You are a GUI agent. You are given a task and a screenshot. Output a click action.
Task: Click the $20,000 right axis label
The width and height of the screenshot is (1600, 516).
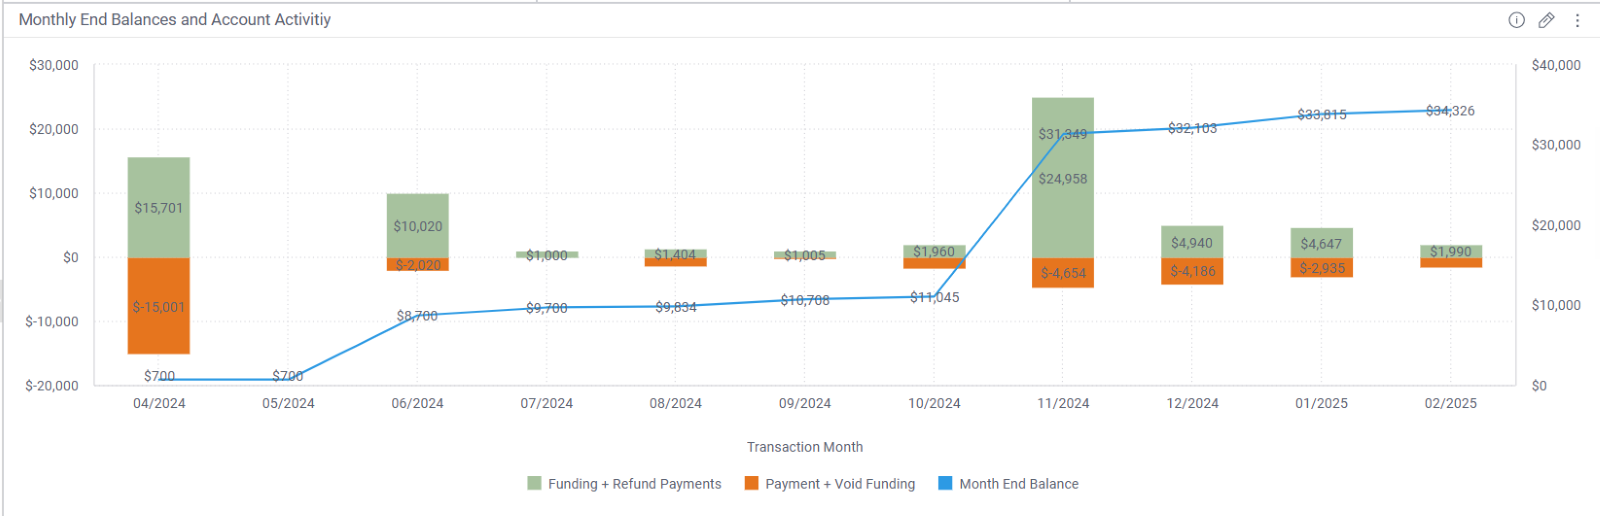tap(1556, 225)
